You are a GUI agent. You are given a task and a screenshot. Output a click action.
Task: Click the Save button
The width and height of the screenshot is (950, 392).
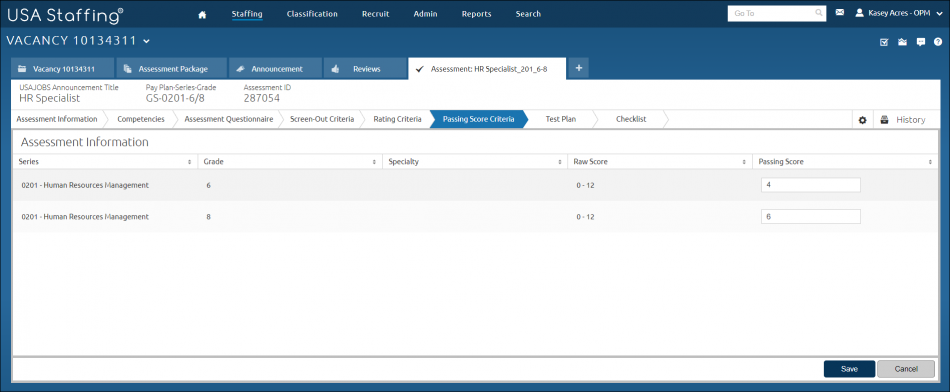click(849, 369)
